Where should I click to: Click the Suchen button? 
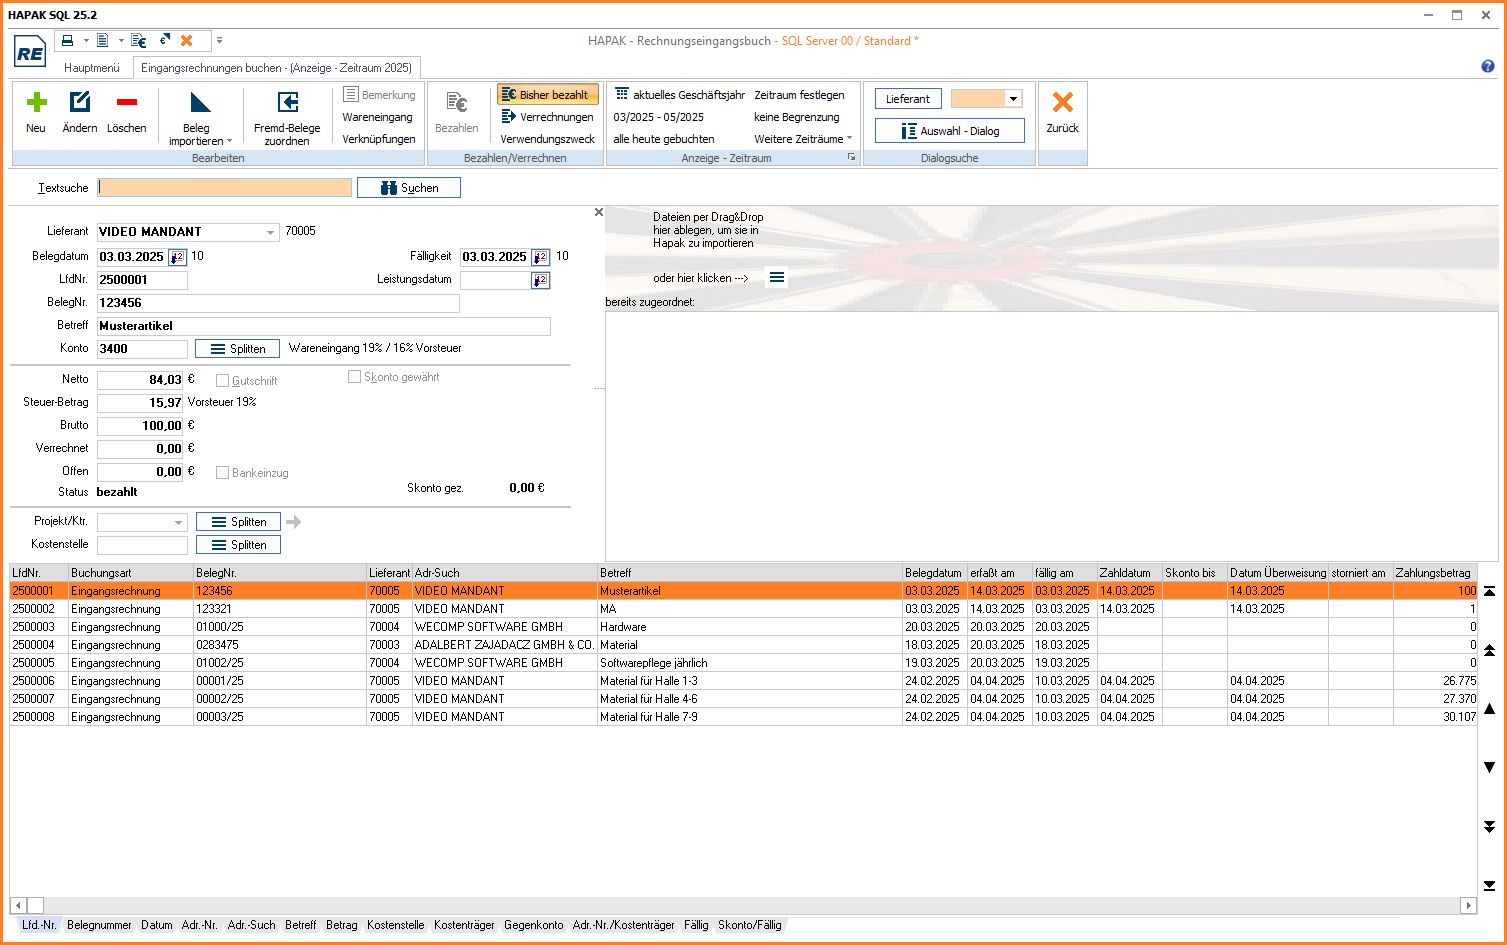coord(409,188)
